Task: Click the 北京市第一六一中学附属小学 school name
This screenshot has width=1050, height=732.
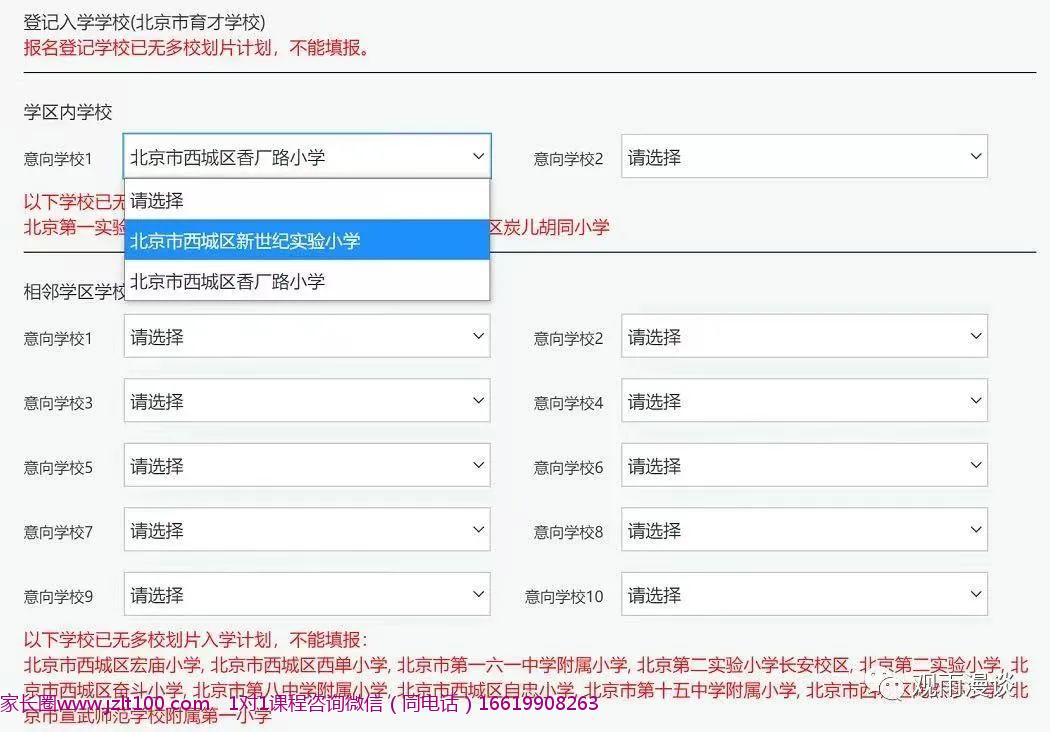Action: (x=512, y=664)
